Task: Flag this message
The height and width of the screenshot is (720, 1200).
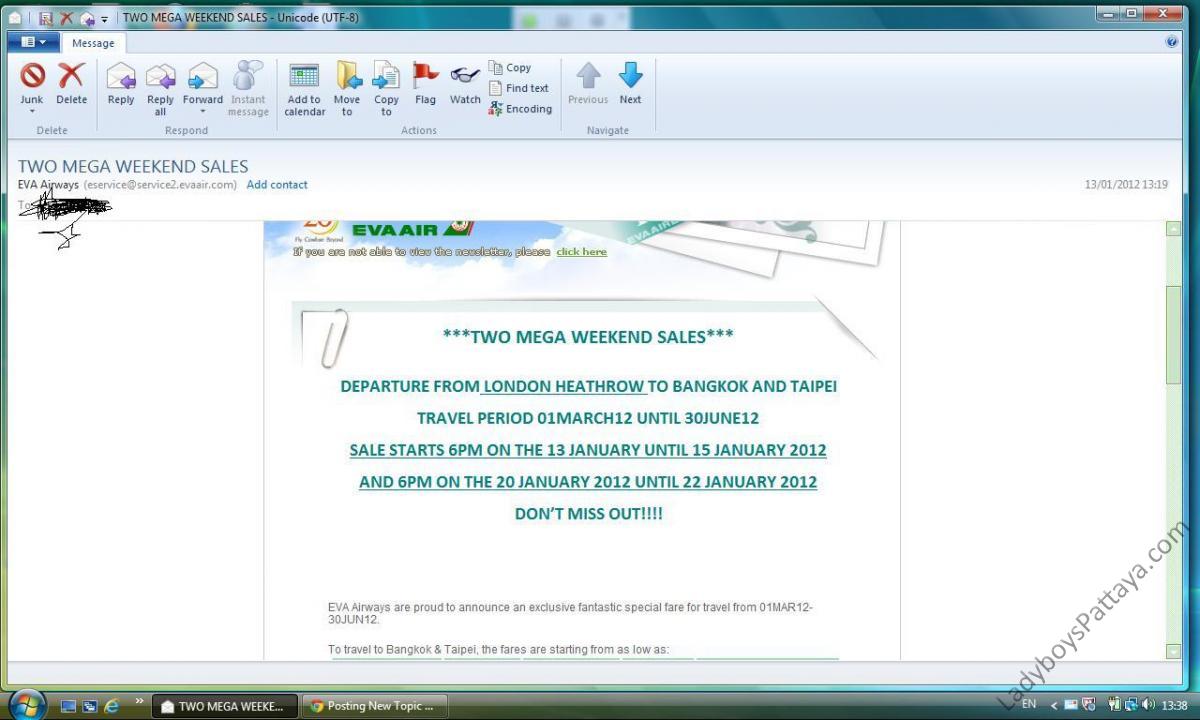Action: (x=425, y=83)
